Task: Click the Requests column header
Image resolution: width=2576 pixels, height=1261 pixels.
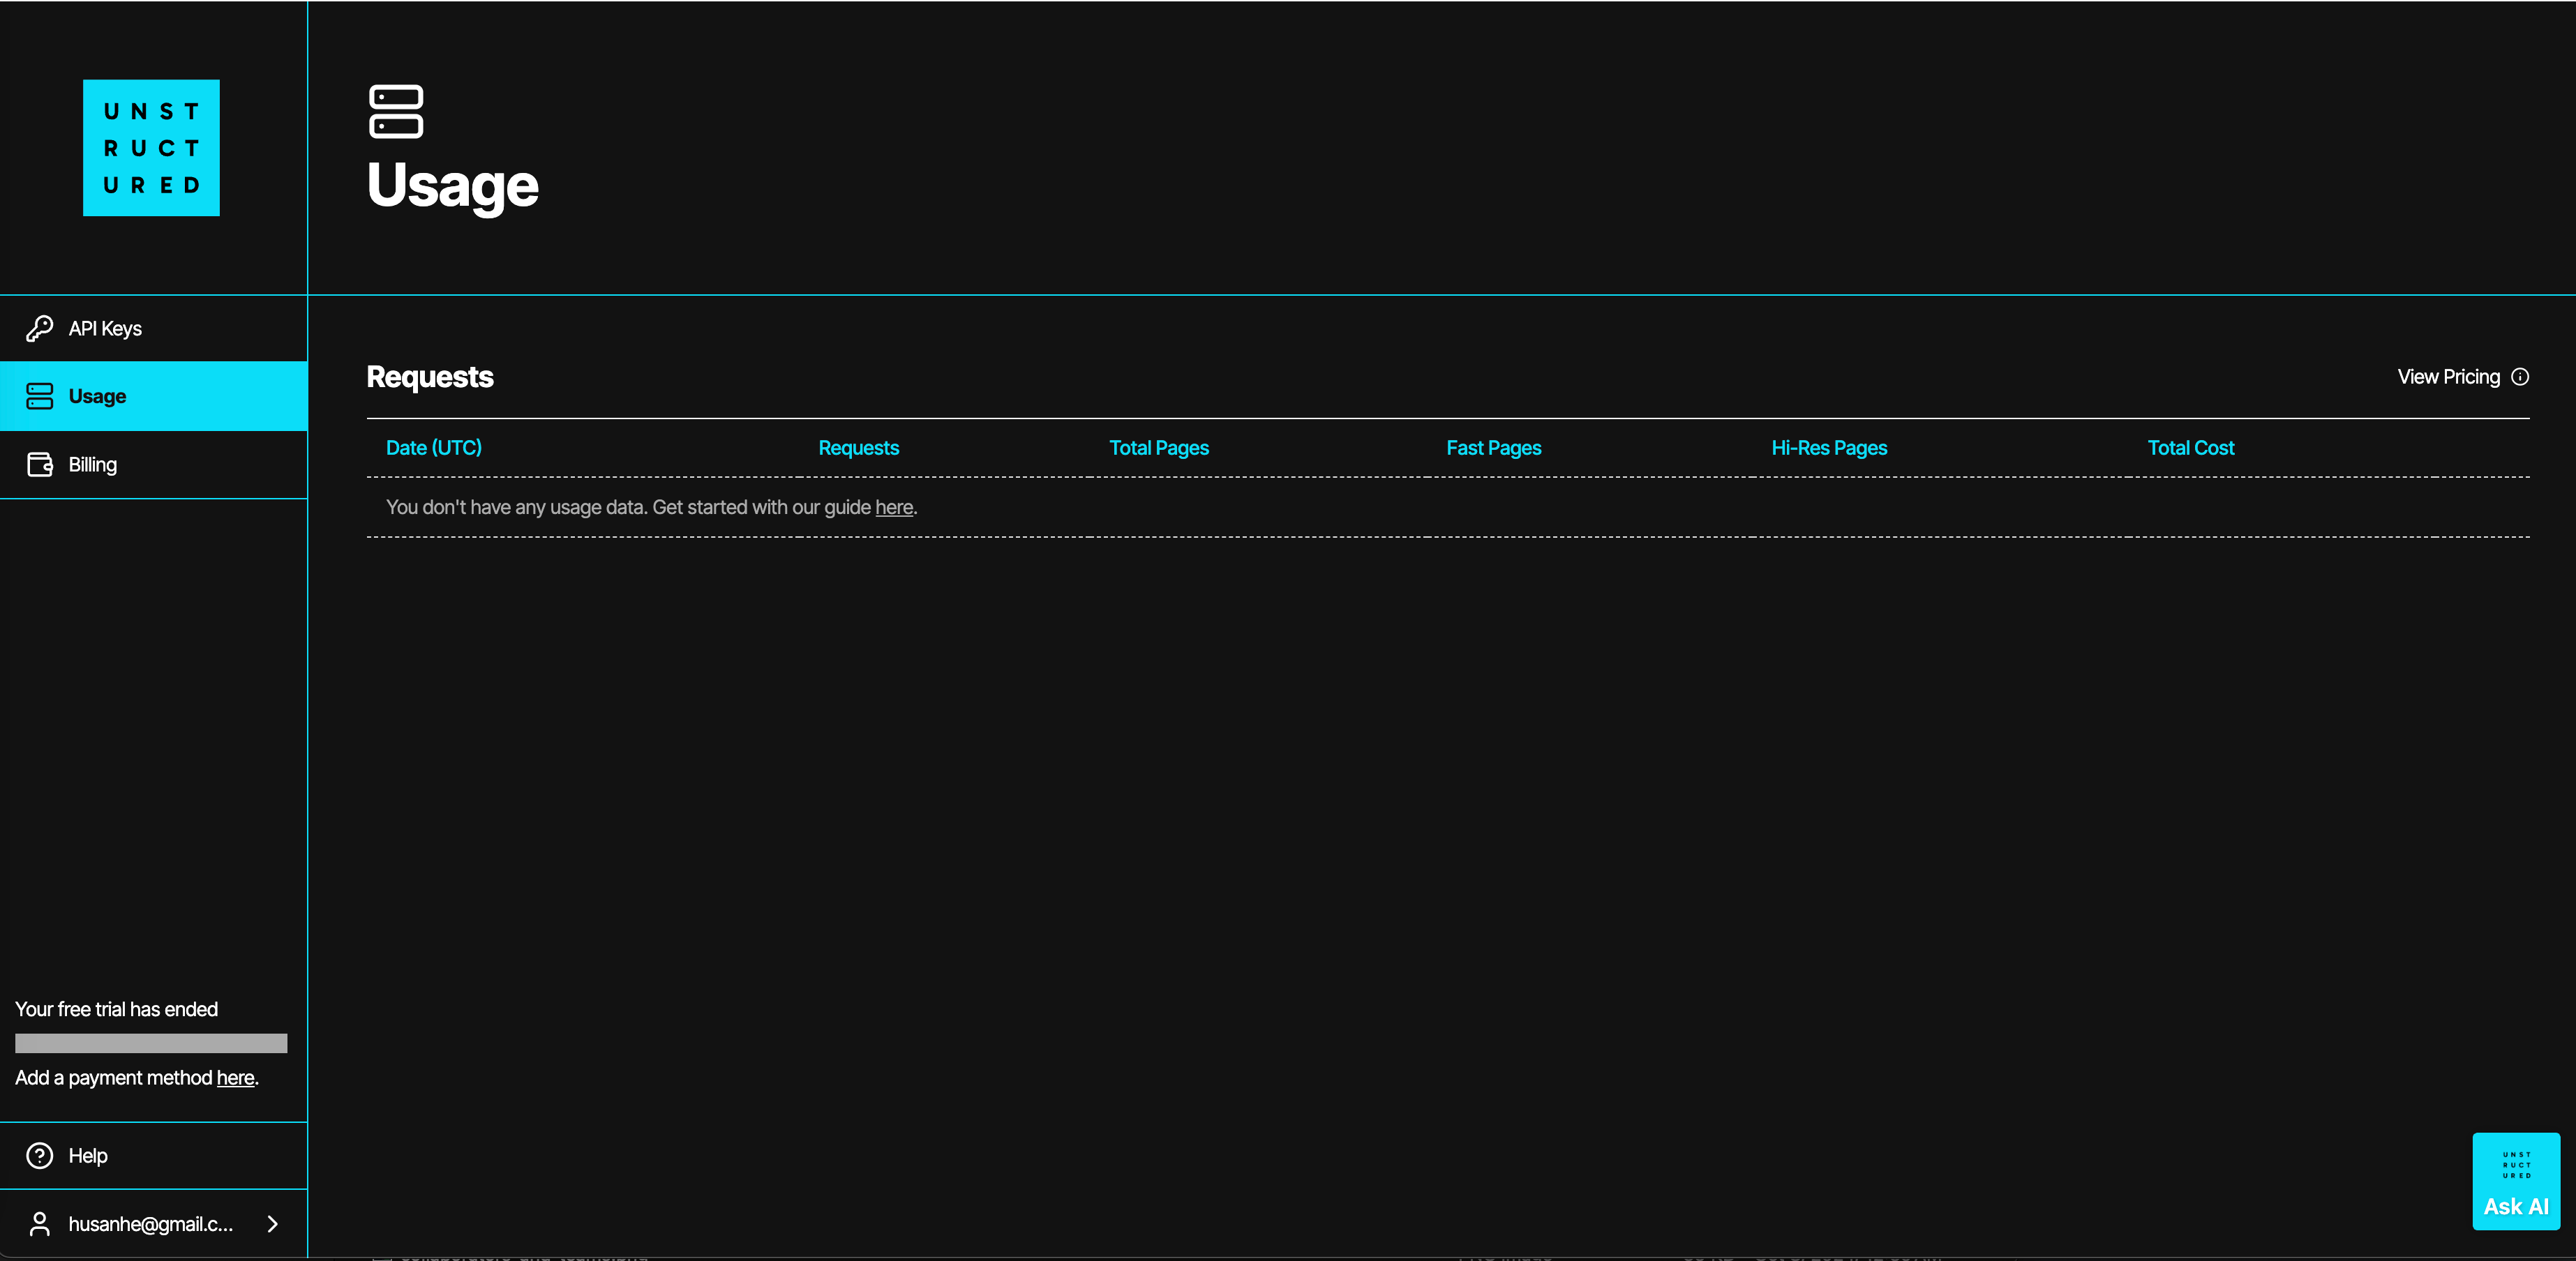Action: tap(858, 448)
